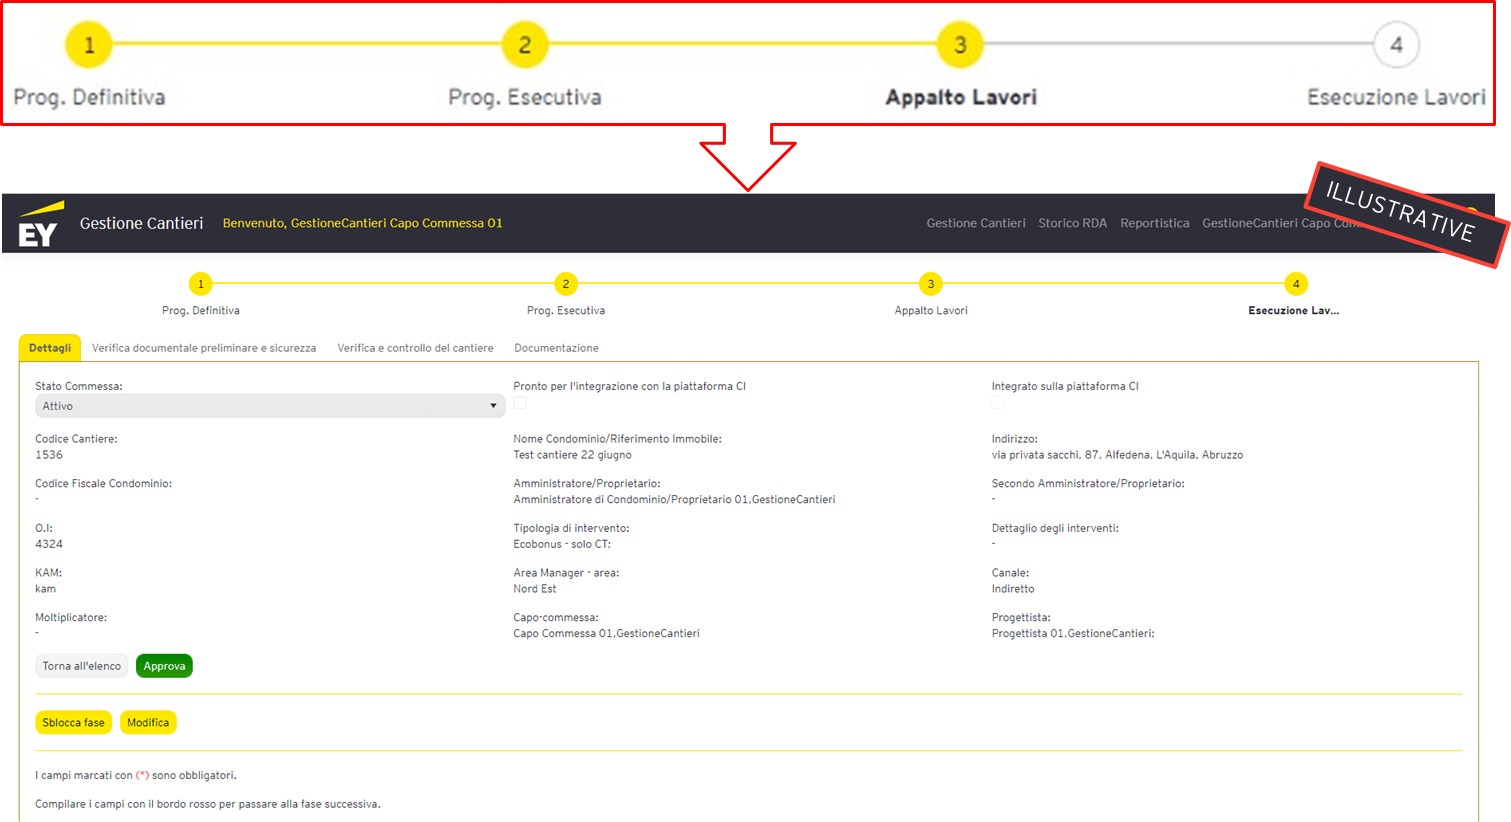The width and height of the screenshot is (1511, 822).
Task: Click the EY logo in header
Action: coord(39,225)
